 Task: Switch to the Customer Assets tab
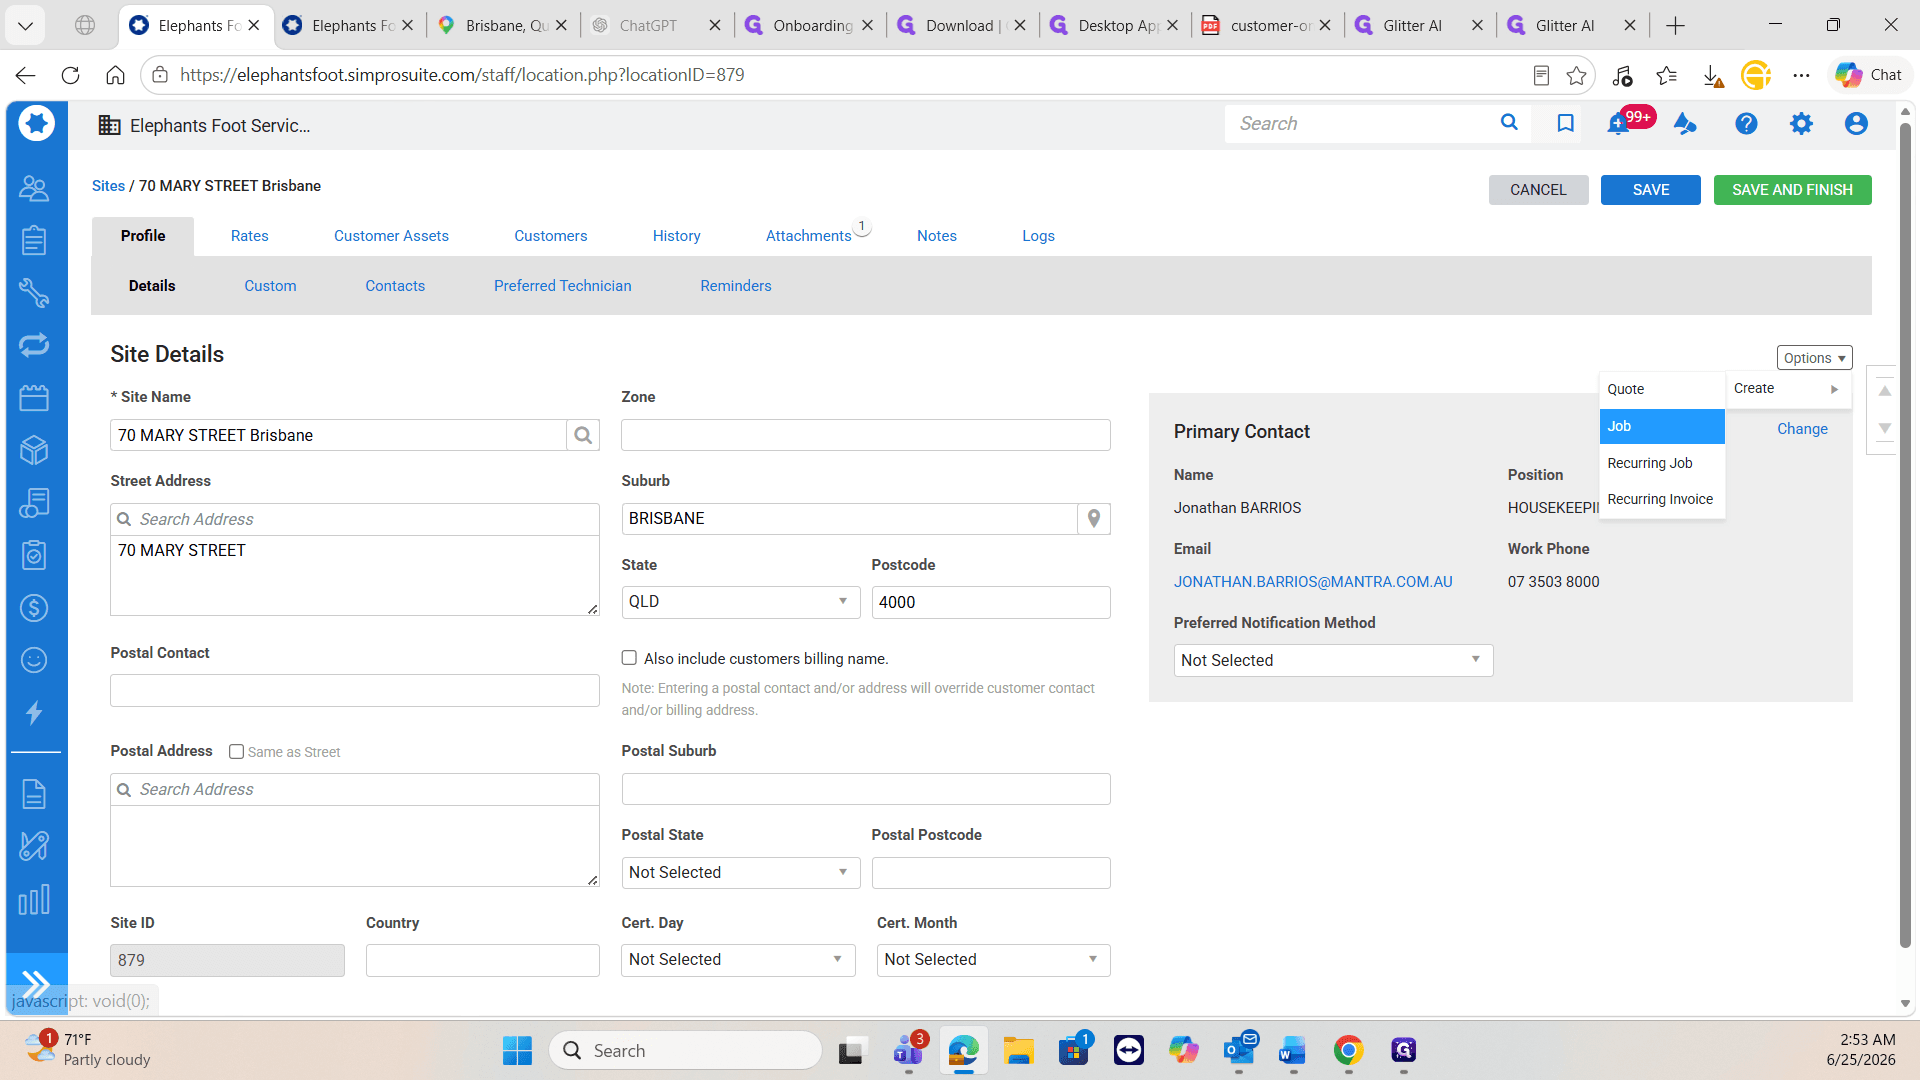pos(391,236)
